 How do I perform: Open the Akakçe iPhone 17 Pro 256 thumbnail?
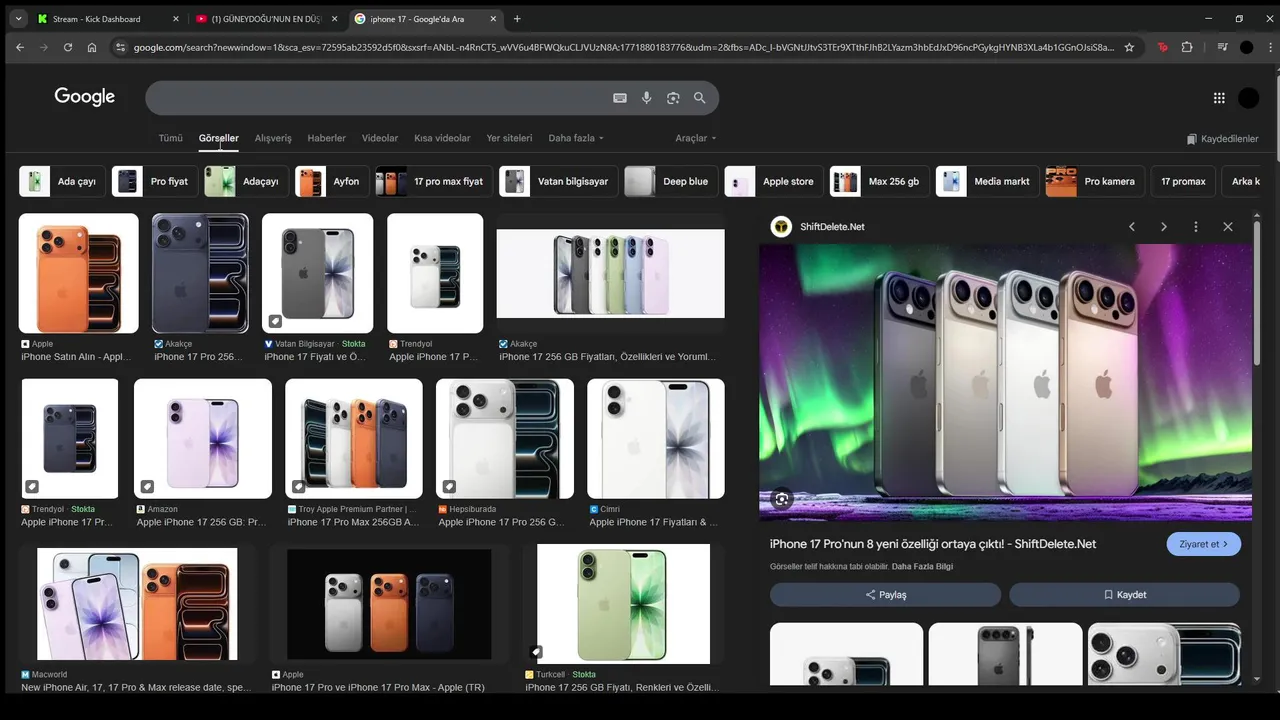click(200, 273)
